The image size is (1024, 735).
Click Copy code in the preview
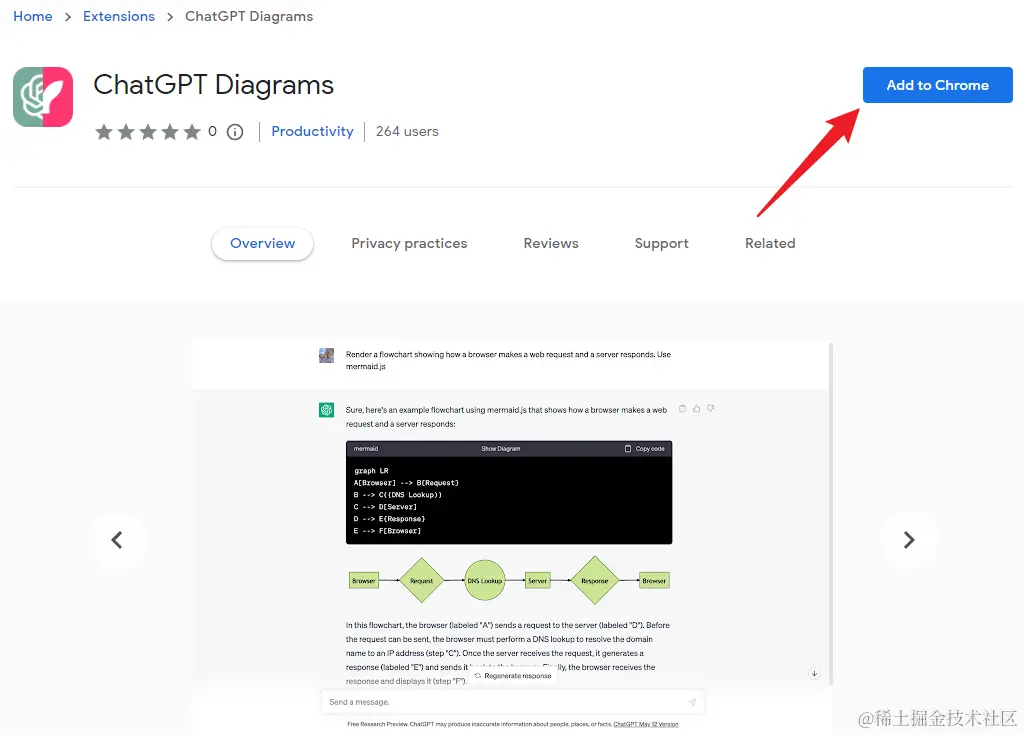pos(645,449)
